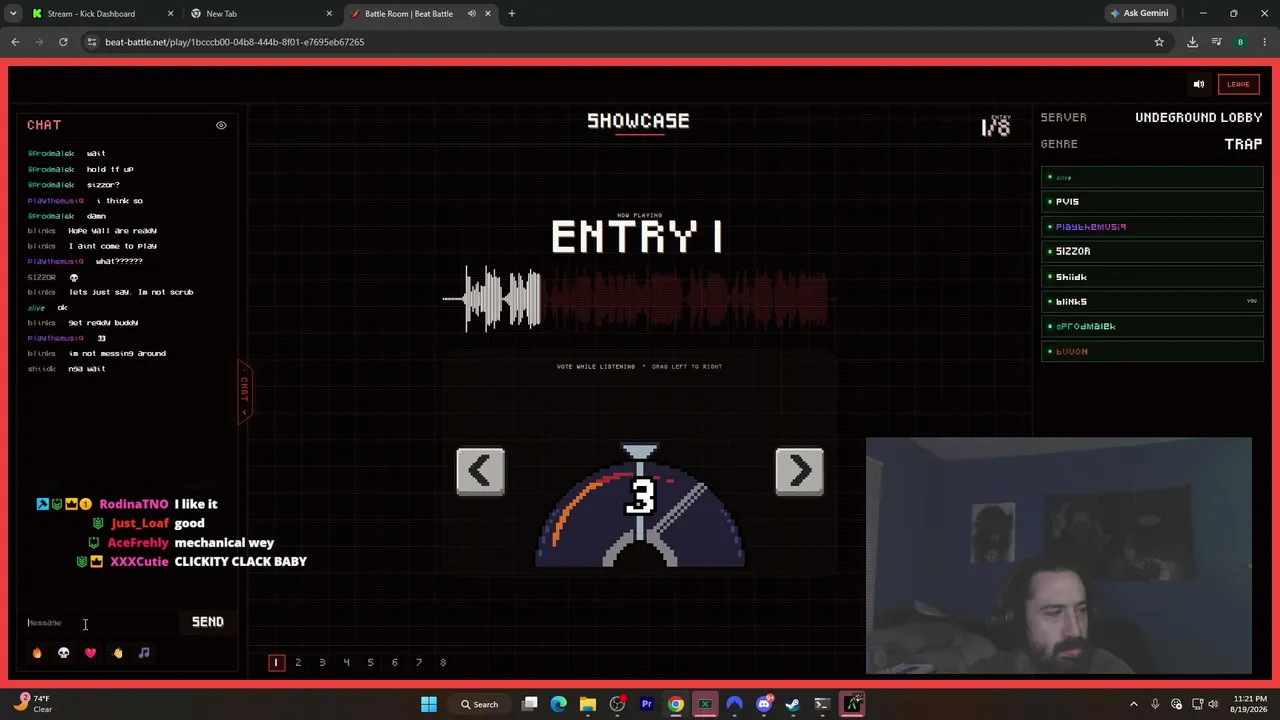1280x720 pixels.
Task: Select player PlayTheMusiq in the lobby list
Action: tap(1152, 227)
